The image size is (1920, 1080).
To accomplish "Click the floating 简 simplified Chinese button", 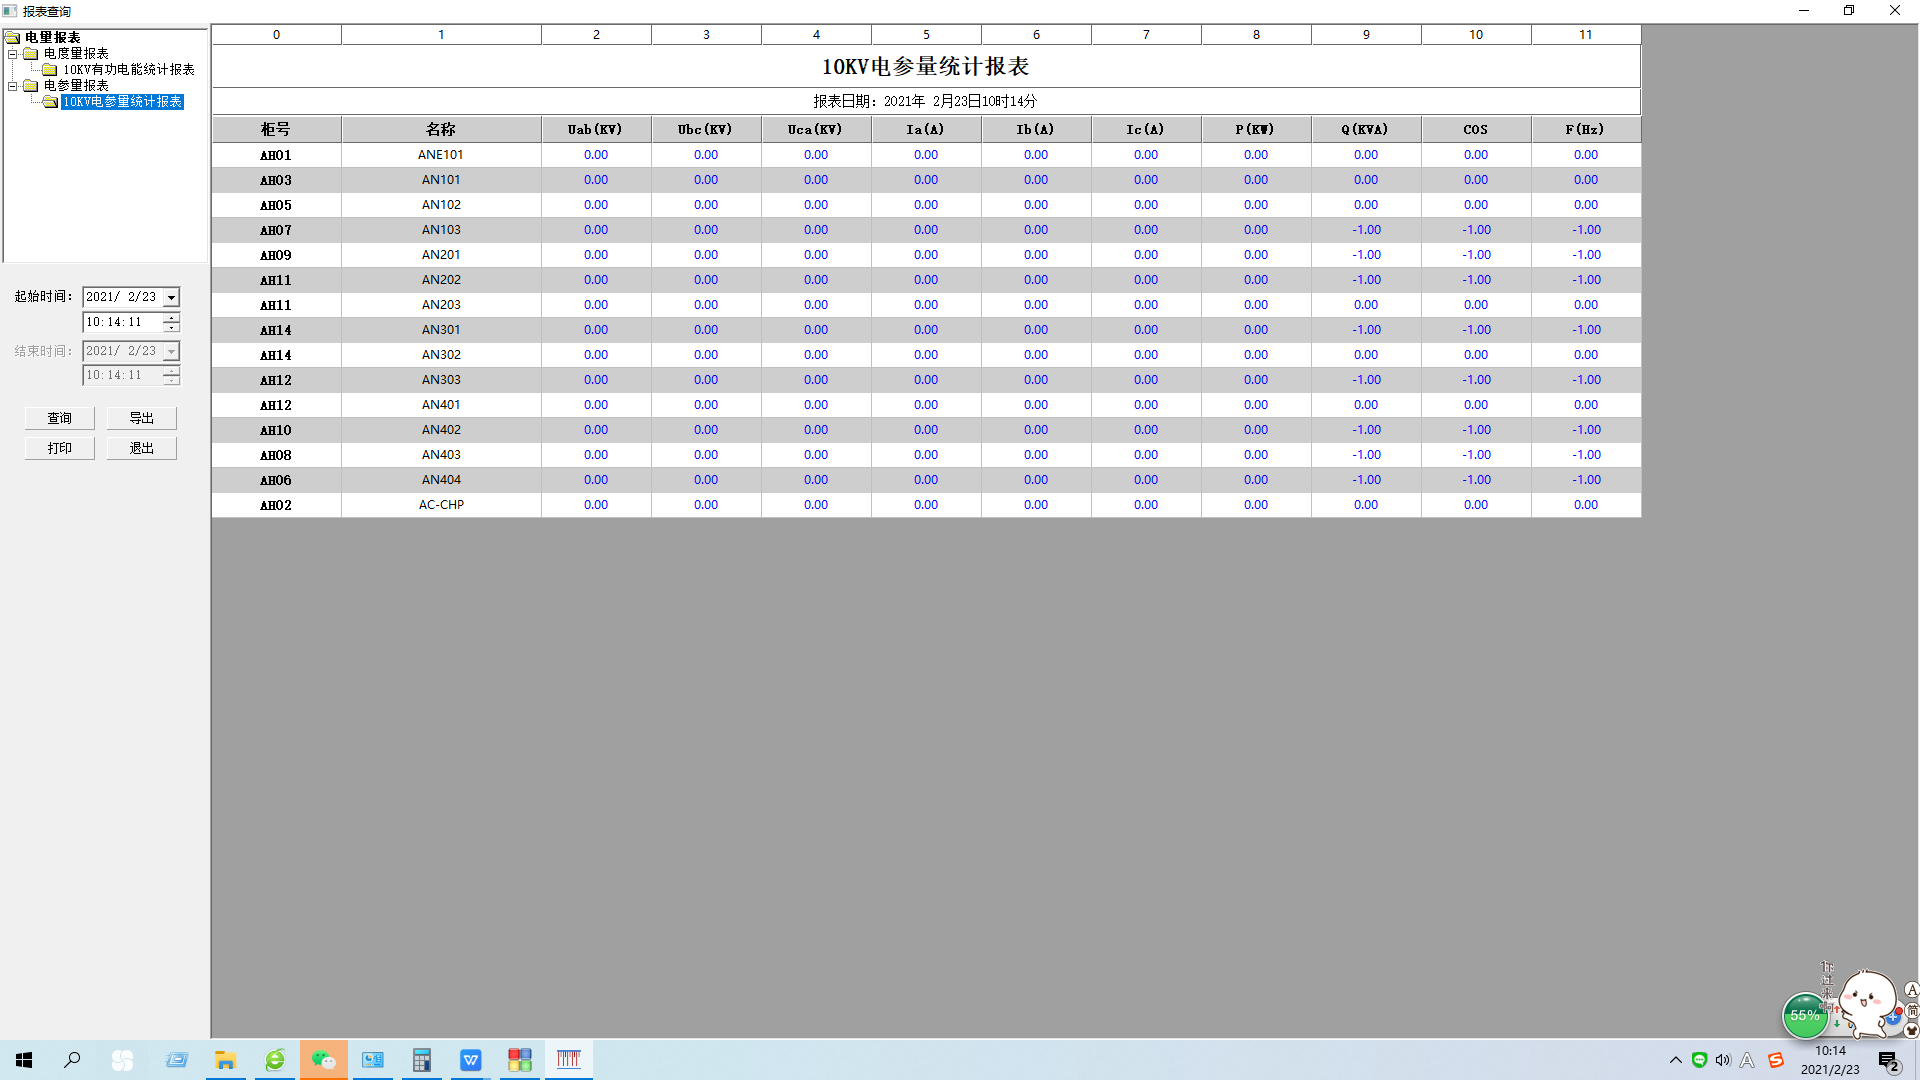I will (1912, 1011).
